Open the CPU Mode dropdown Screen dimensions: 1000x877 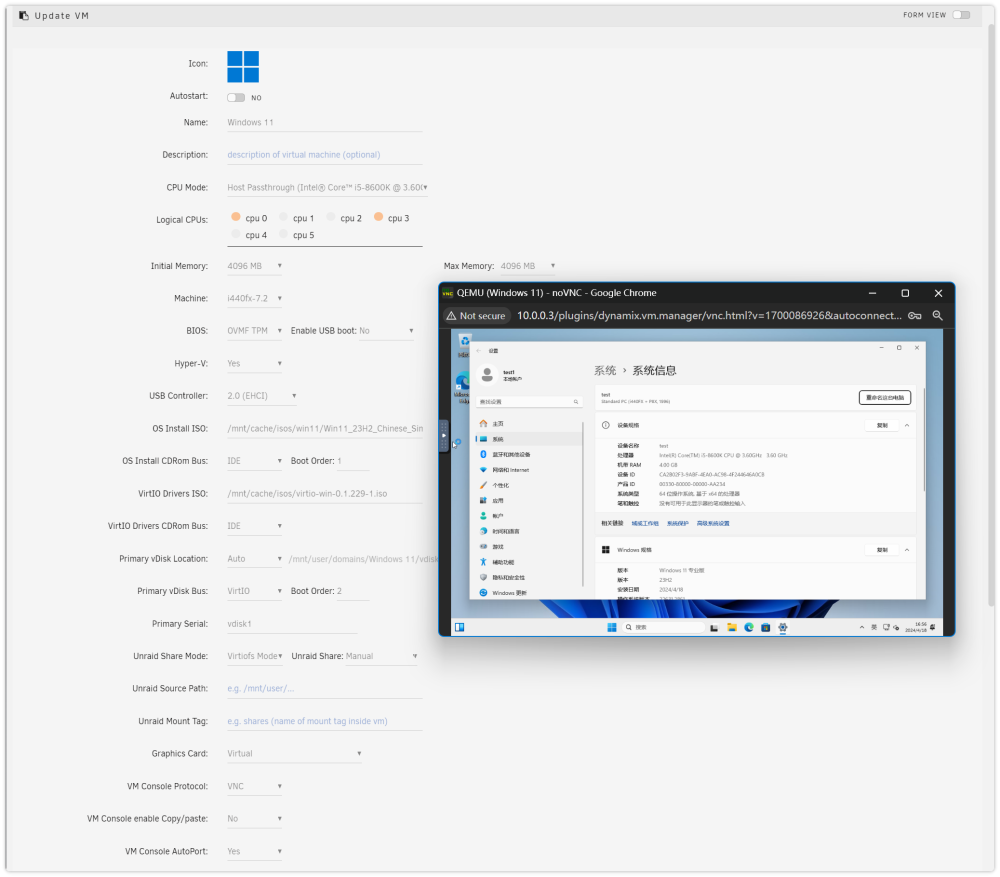pos(327,188)
